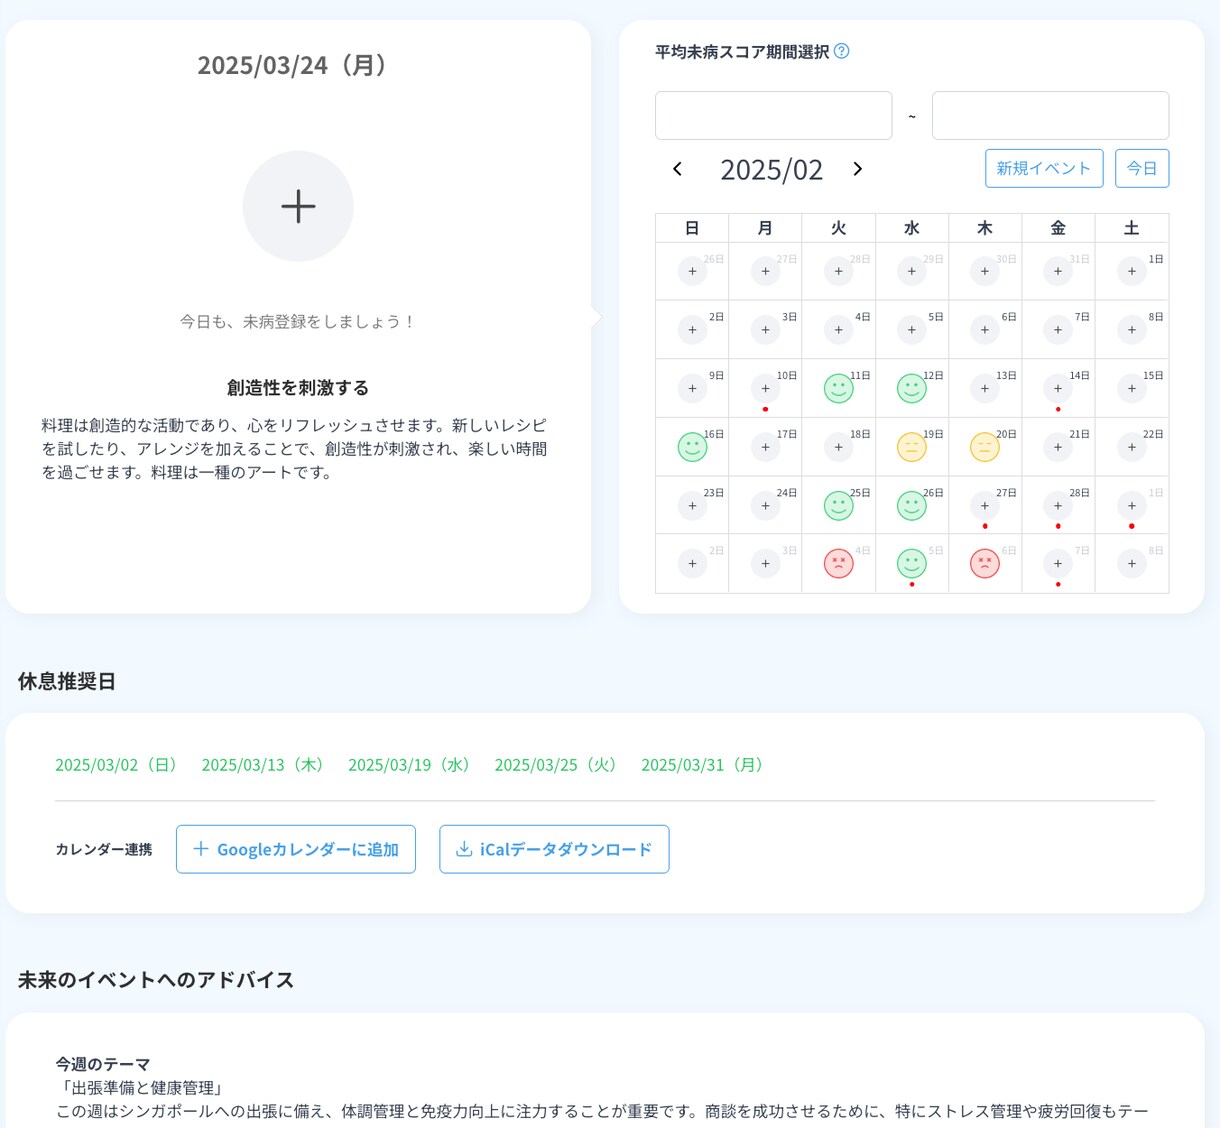Open the yellow neutral face on 19日

(x=911, y=447)
